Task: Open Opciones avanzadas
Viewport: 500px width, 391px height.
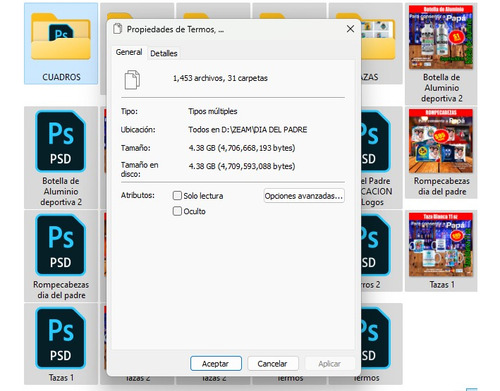Action: (x=304, y=196)
